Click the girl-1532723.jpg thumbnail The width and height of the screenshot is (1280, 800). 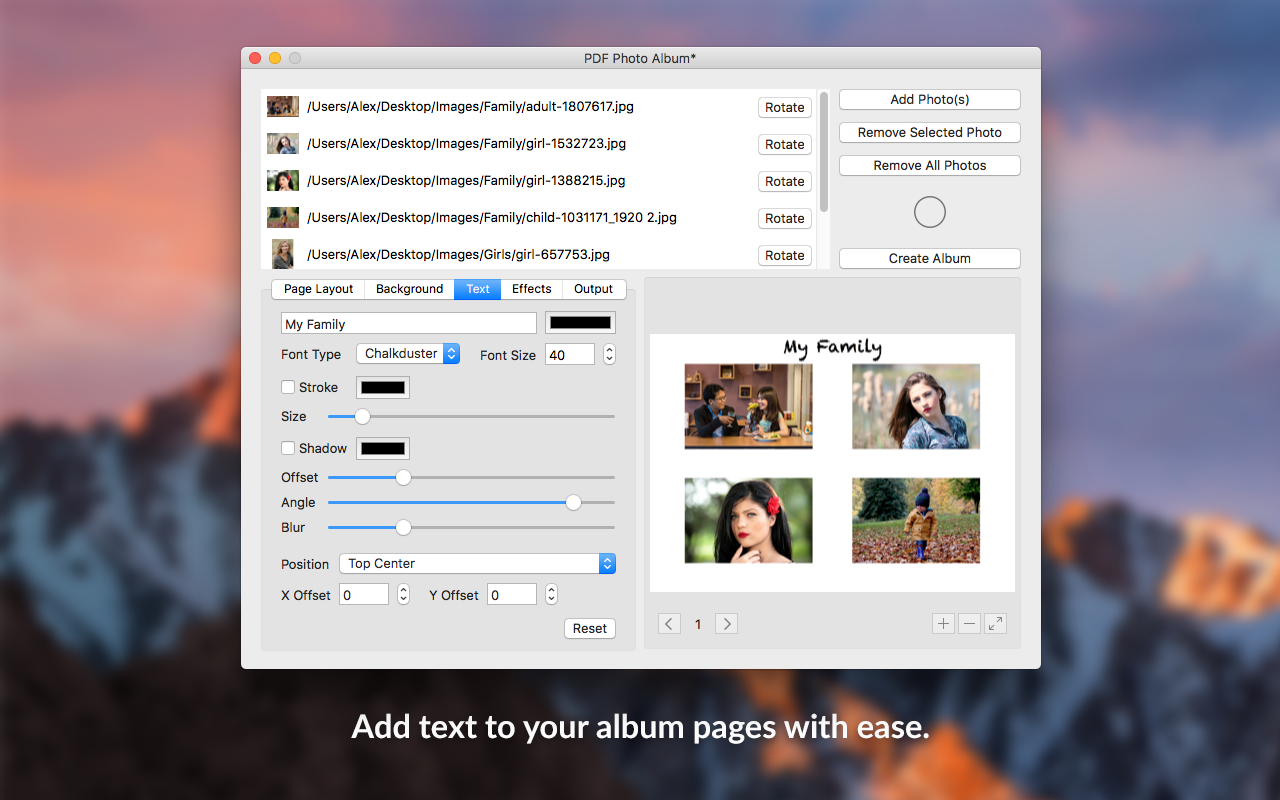pos(283,144)
